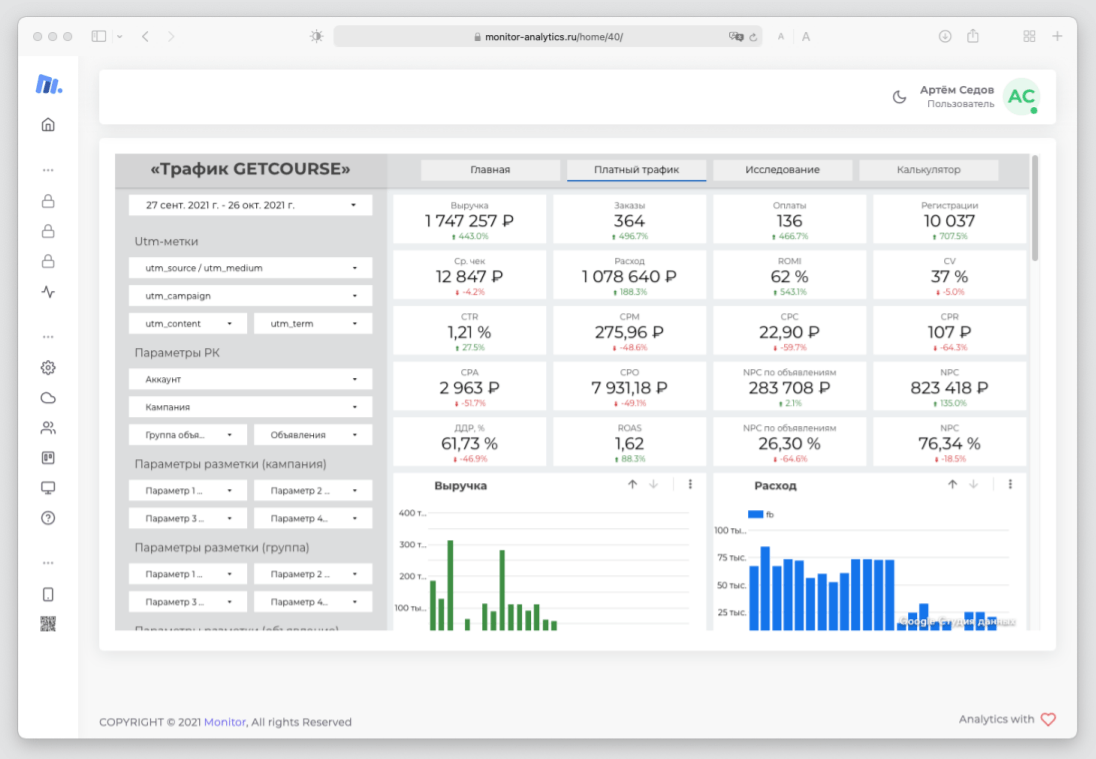Image resolution: width=1096 pixels, height=759 pixels.
Task: Click the Monitor link in footer
Action: pyautogui.click(x=224, y=722)
